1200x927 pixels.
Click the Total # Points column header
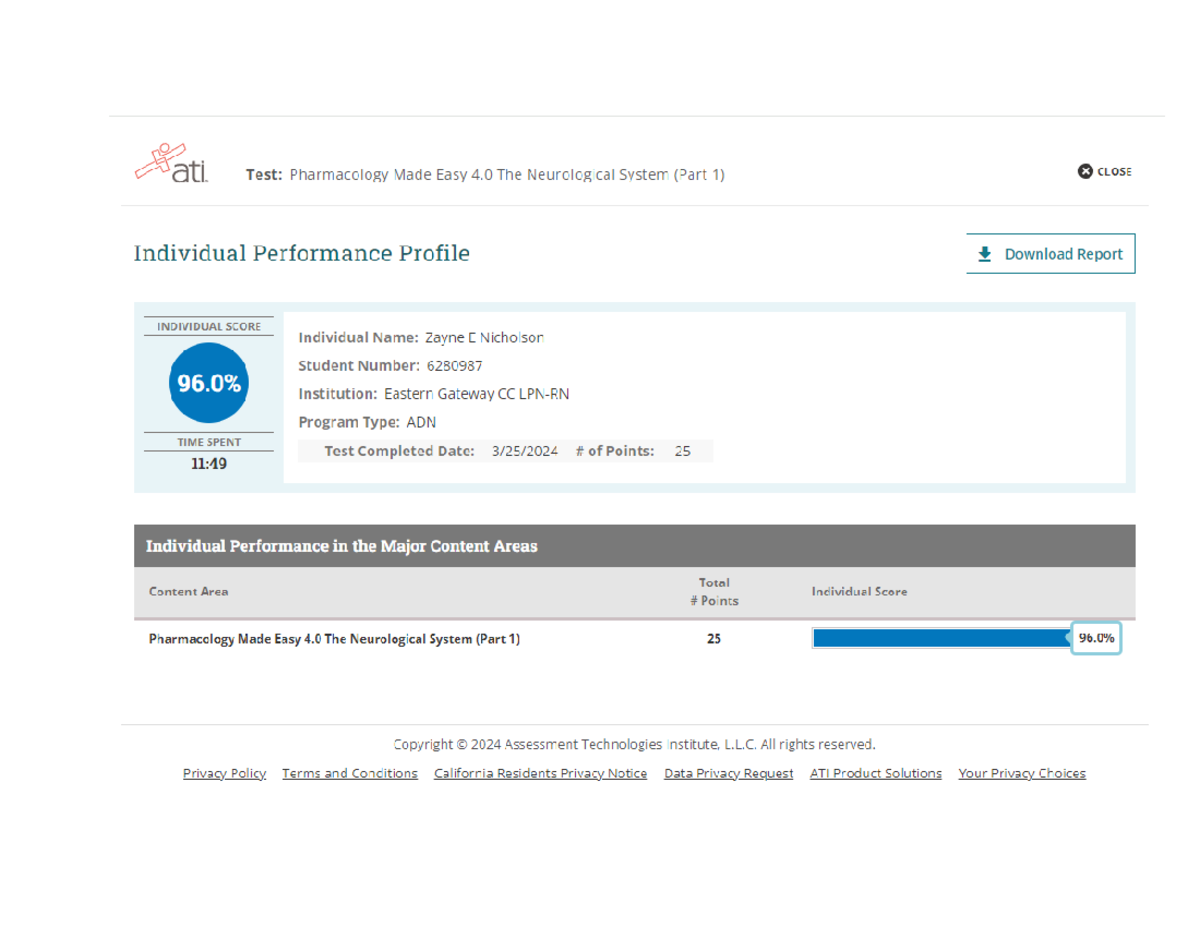(714, 591)
